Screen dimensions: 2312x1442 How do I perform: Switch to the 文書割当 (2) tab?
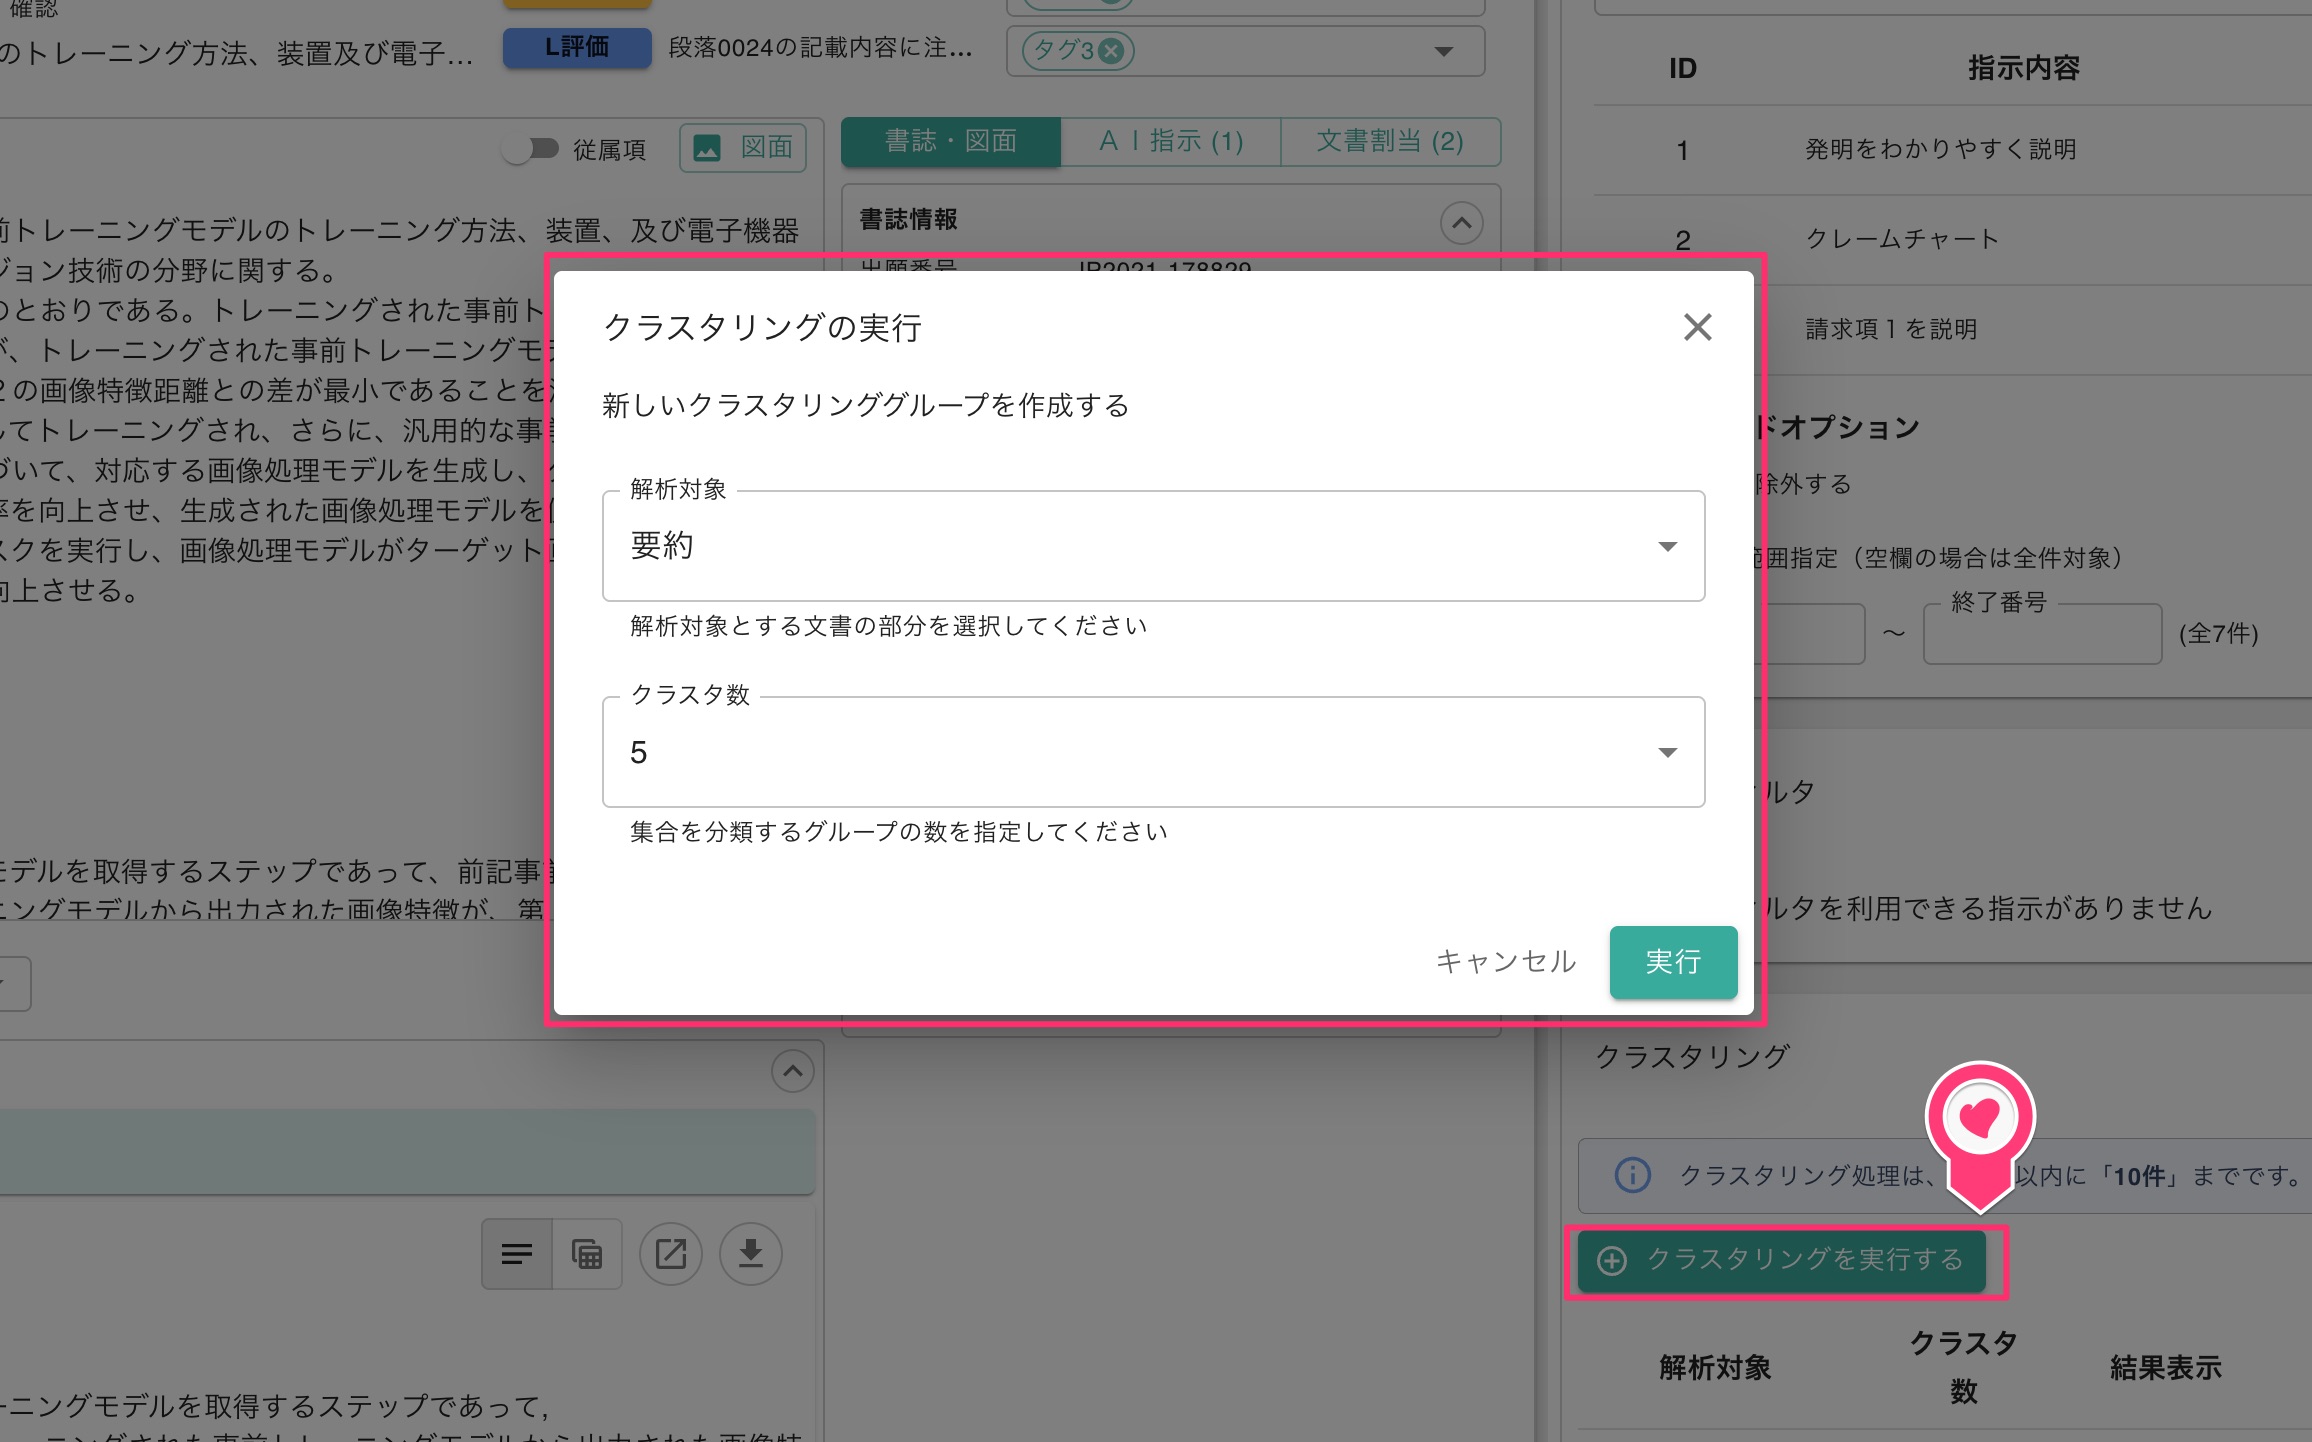click(x=1390, y=141)
